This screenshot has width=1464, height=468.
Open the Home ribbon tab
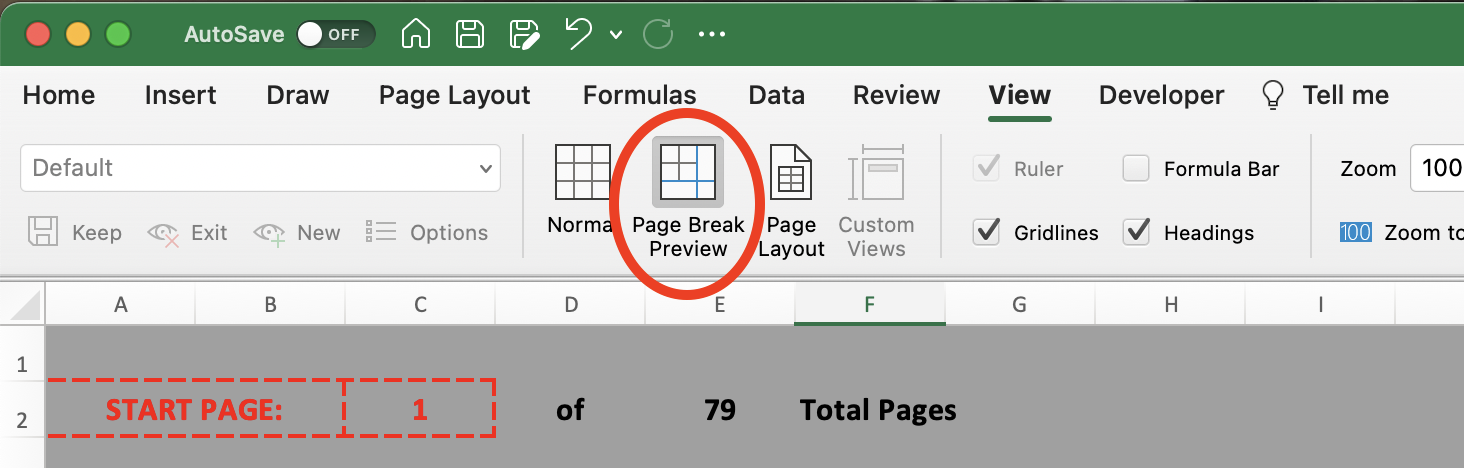point(59,95)
